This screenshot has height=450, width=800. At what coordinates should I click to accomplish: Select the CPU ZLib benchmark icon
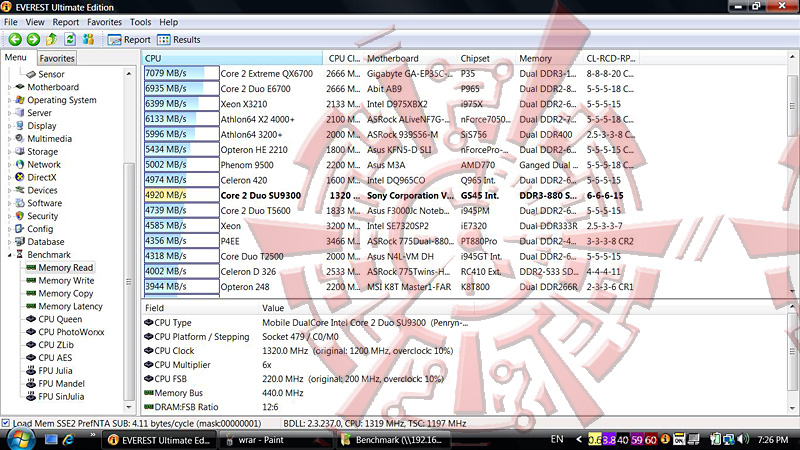(x=31, y=344)
